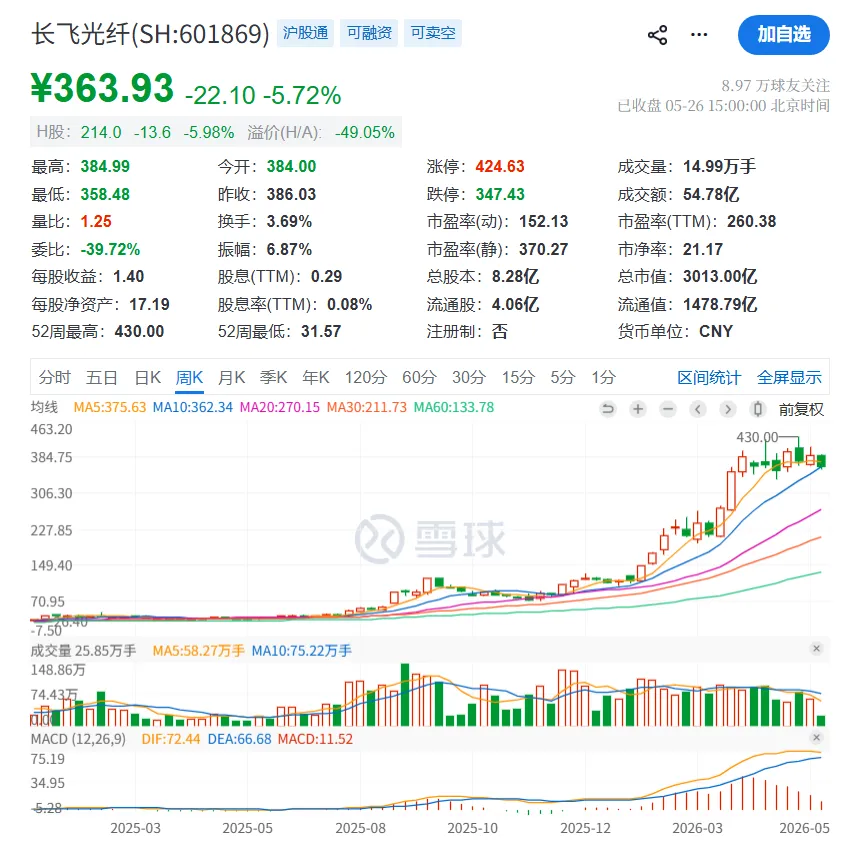This screenshot has width=856, height=845.
Task: Zoom out chart with minus icon
Action: [668, 409]
